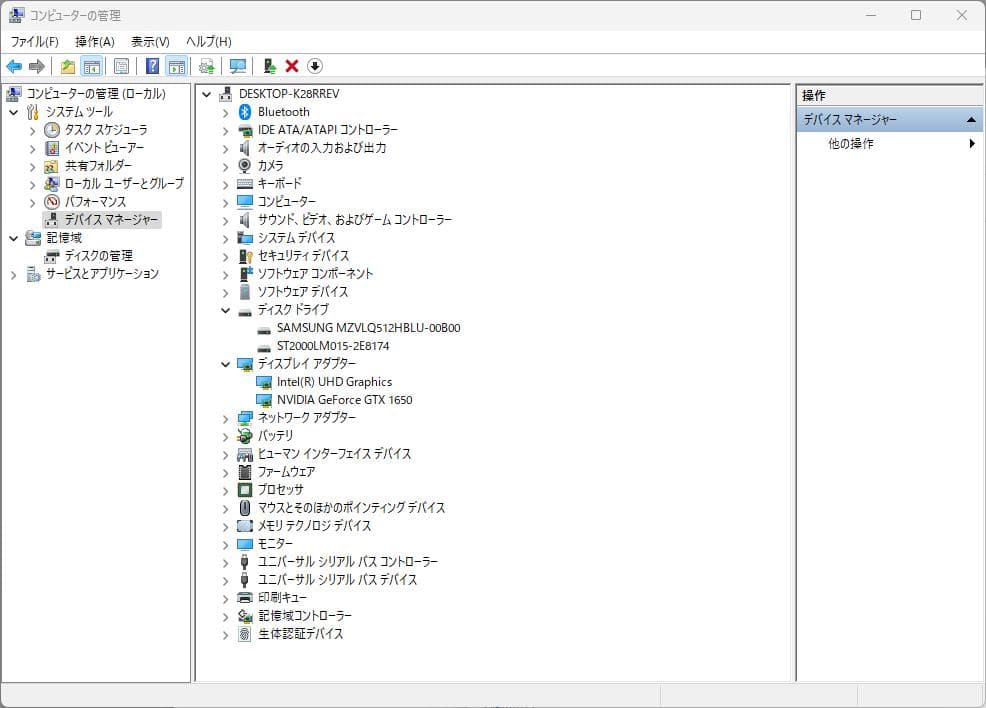Click the Help icon in the toolbar
Screen dimensions: 986x708
[151, 66]
